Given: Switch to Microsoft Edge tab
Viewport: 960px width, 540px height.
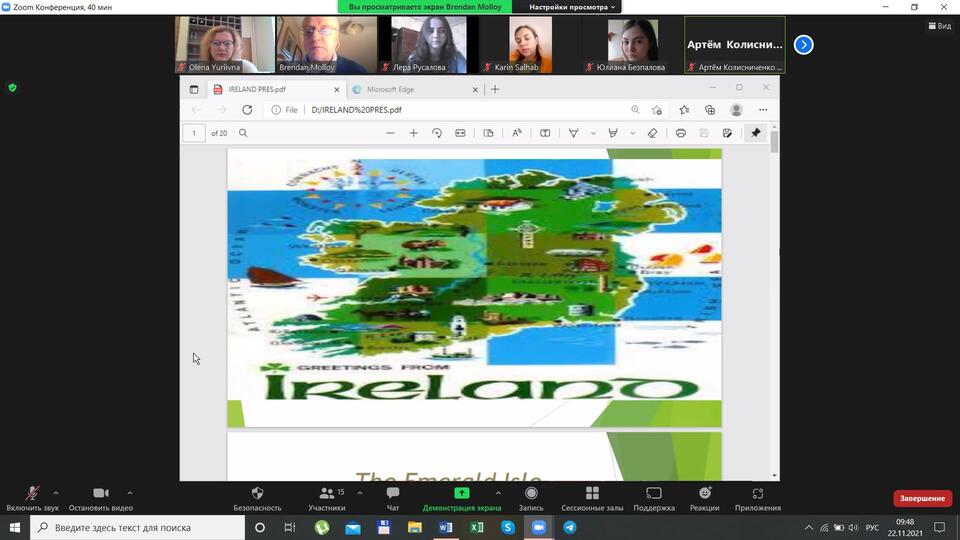Looking at the screenshot, I should point(416,89).
